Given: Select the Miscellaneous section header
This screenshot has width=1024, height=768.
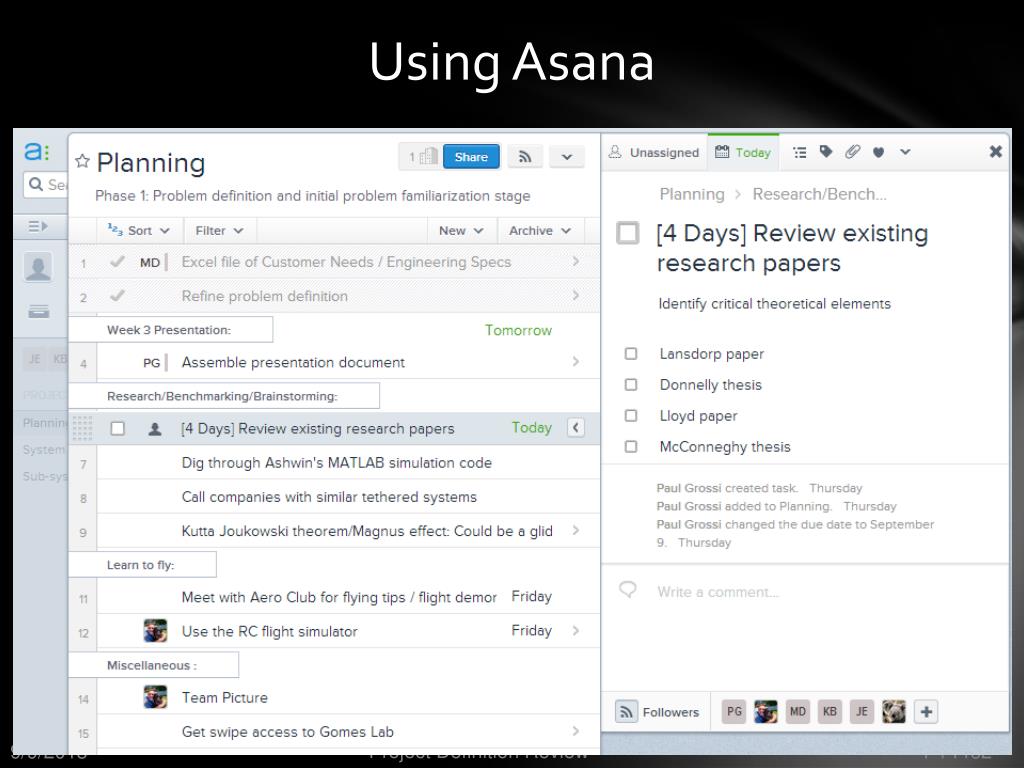Looking at the screenshot, I should (x=153, y=665).
